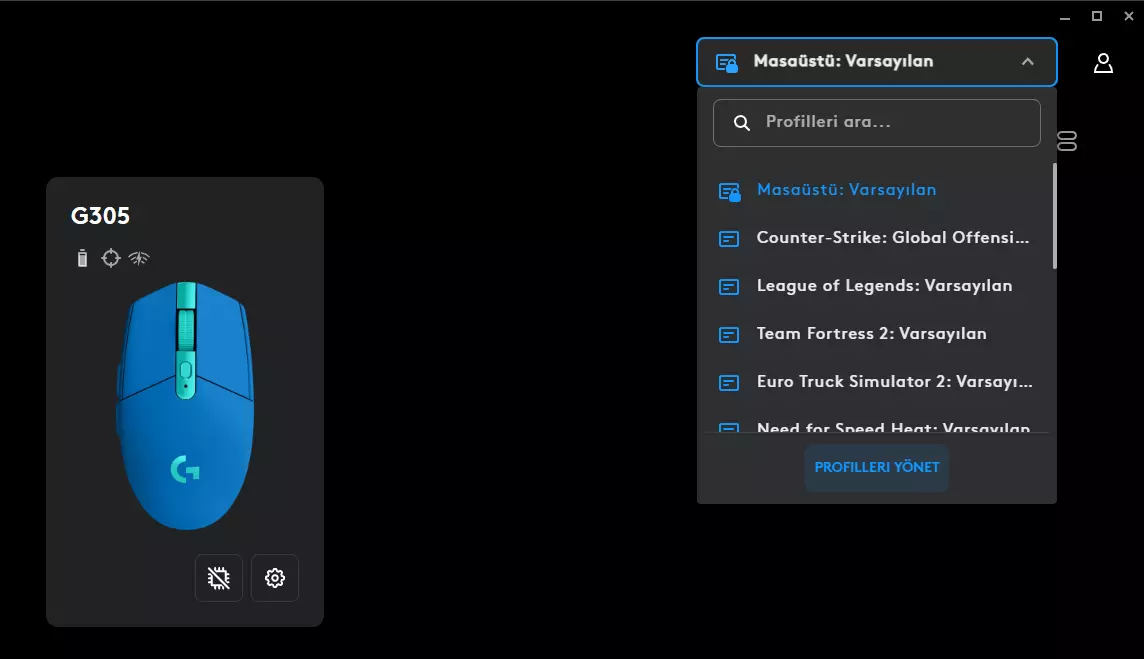1144x659 pixels.
Task: Click profile icon next to Euro Truck Simulator 2
Action: 729,382
